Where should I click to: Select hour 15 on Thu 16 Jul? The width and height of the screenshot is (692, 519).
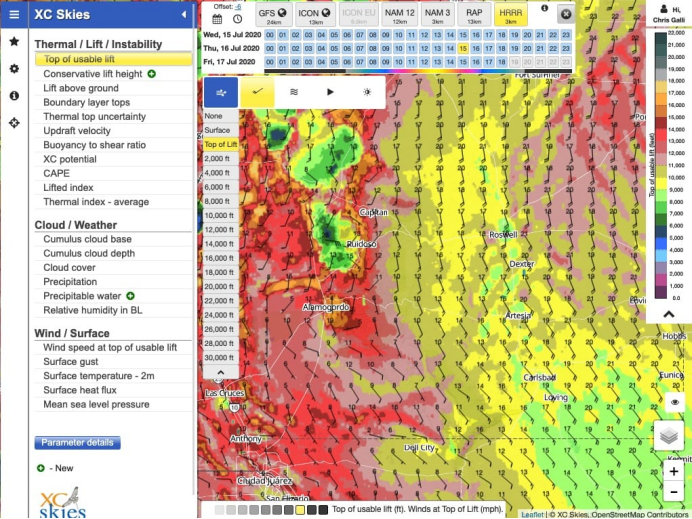(x=463, y=48)
